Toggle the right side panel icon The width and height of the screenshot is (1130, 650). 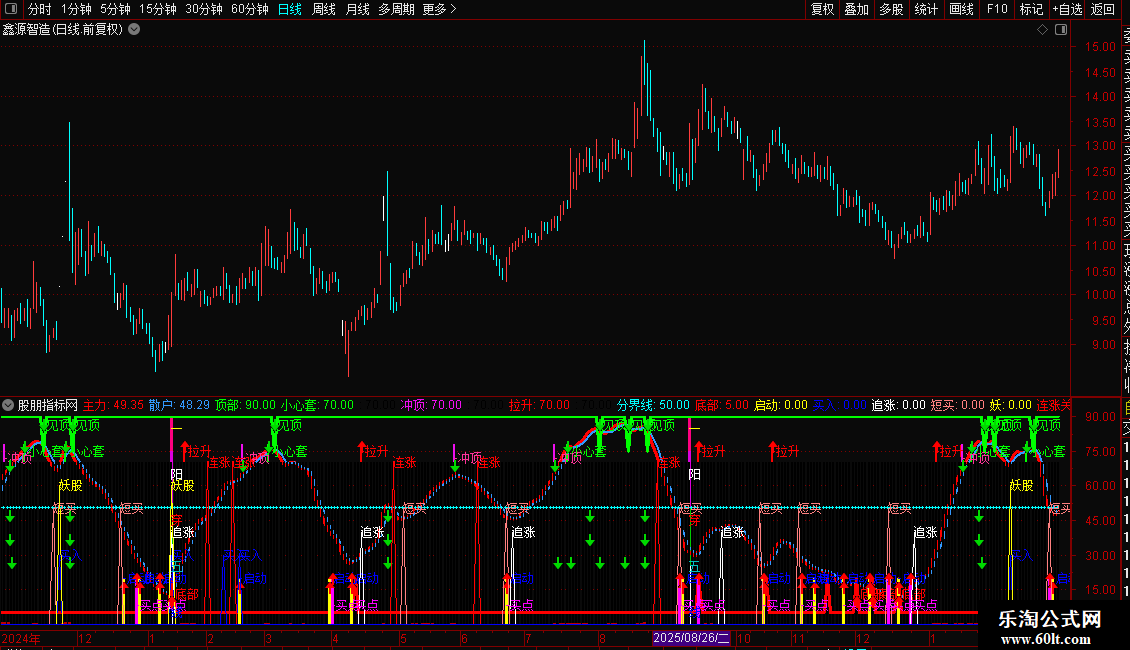[1061, 30]
